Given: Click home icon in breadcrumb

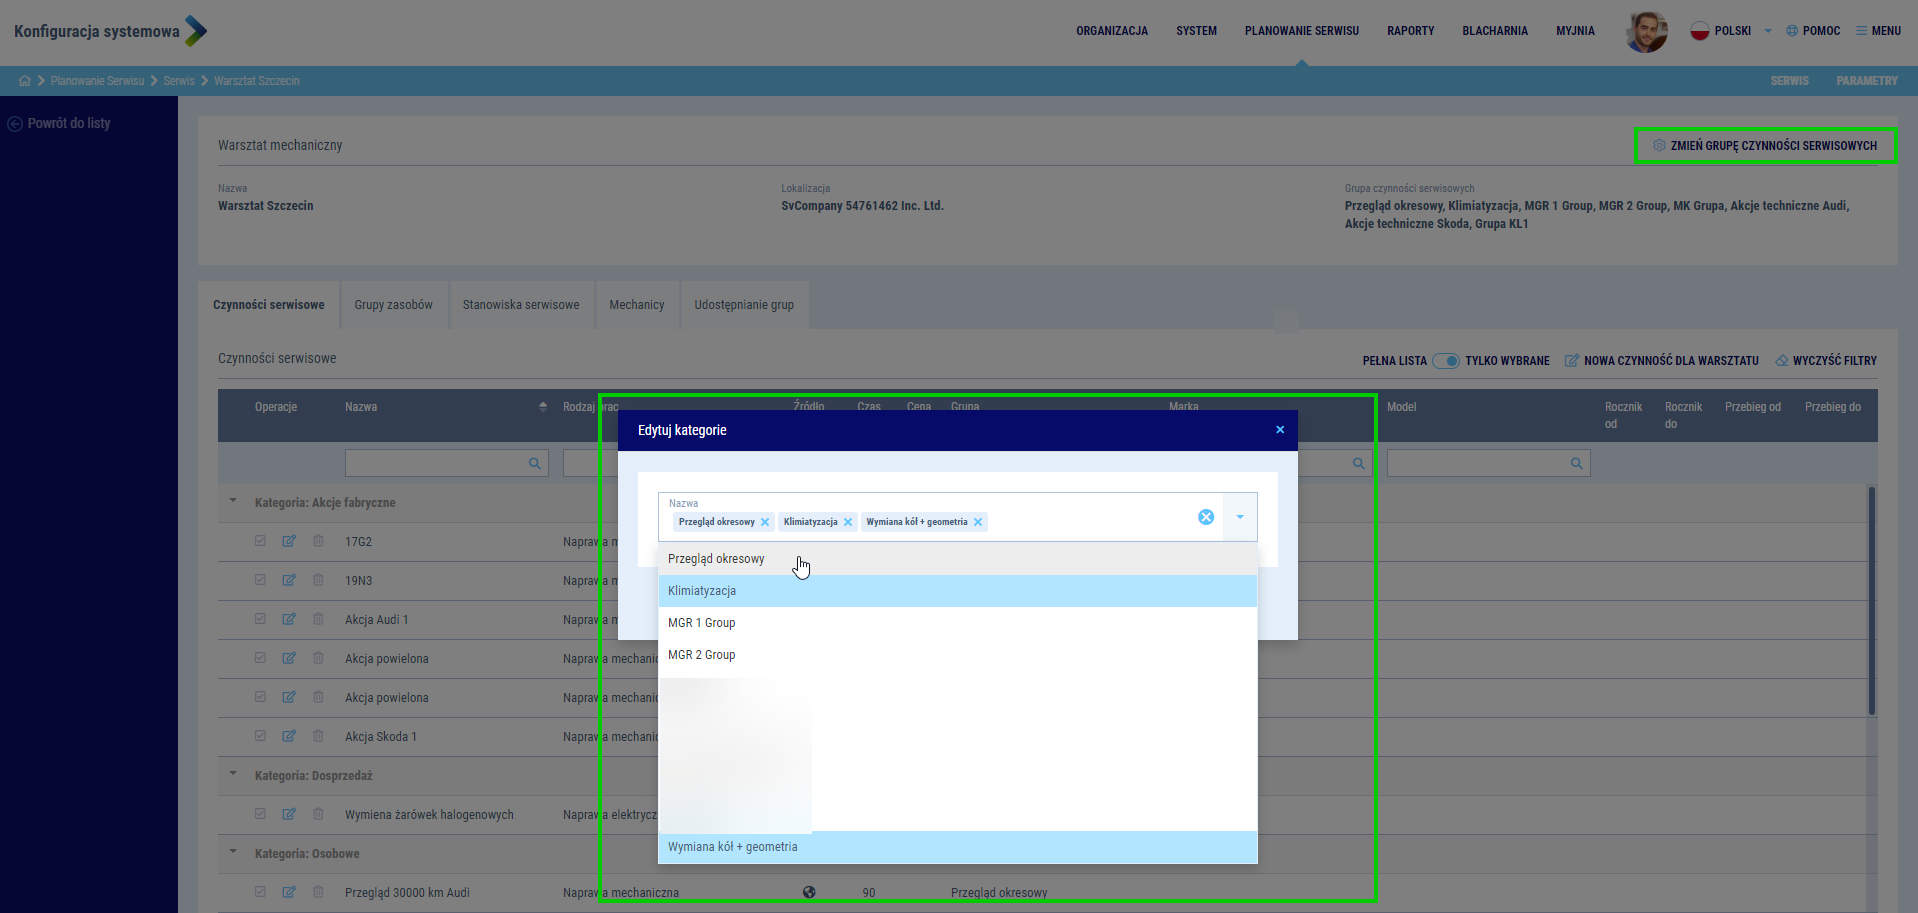Looking at the screenshot, I should (x=24, y=81).
